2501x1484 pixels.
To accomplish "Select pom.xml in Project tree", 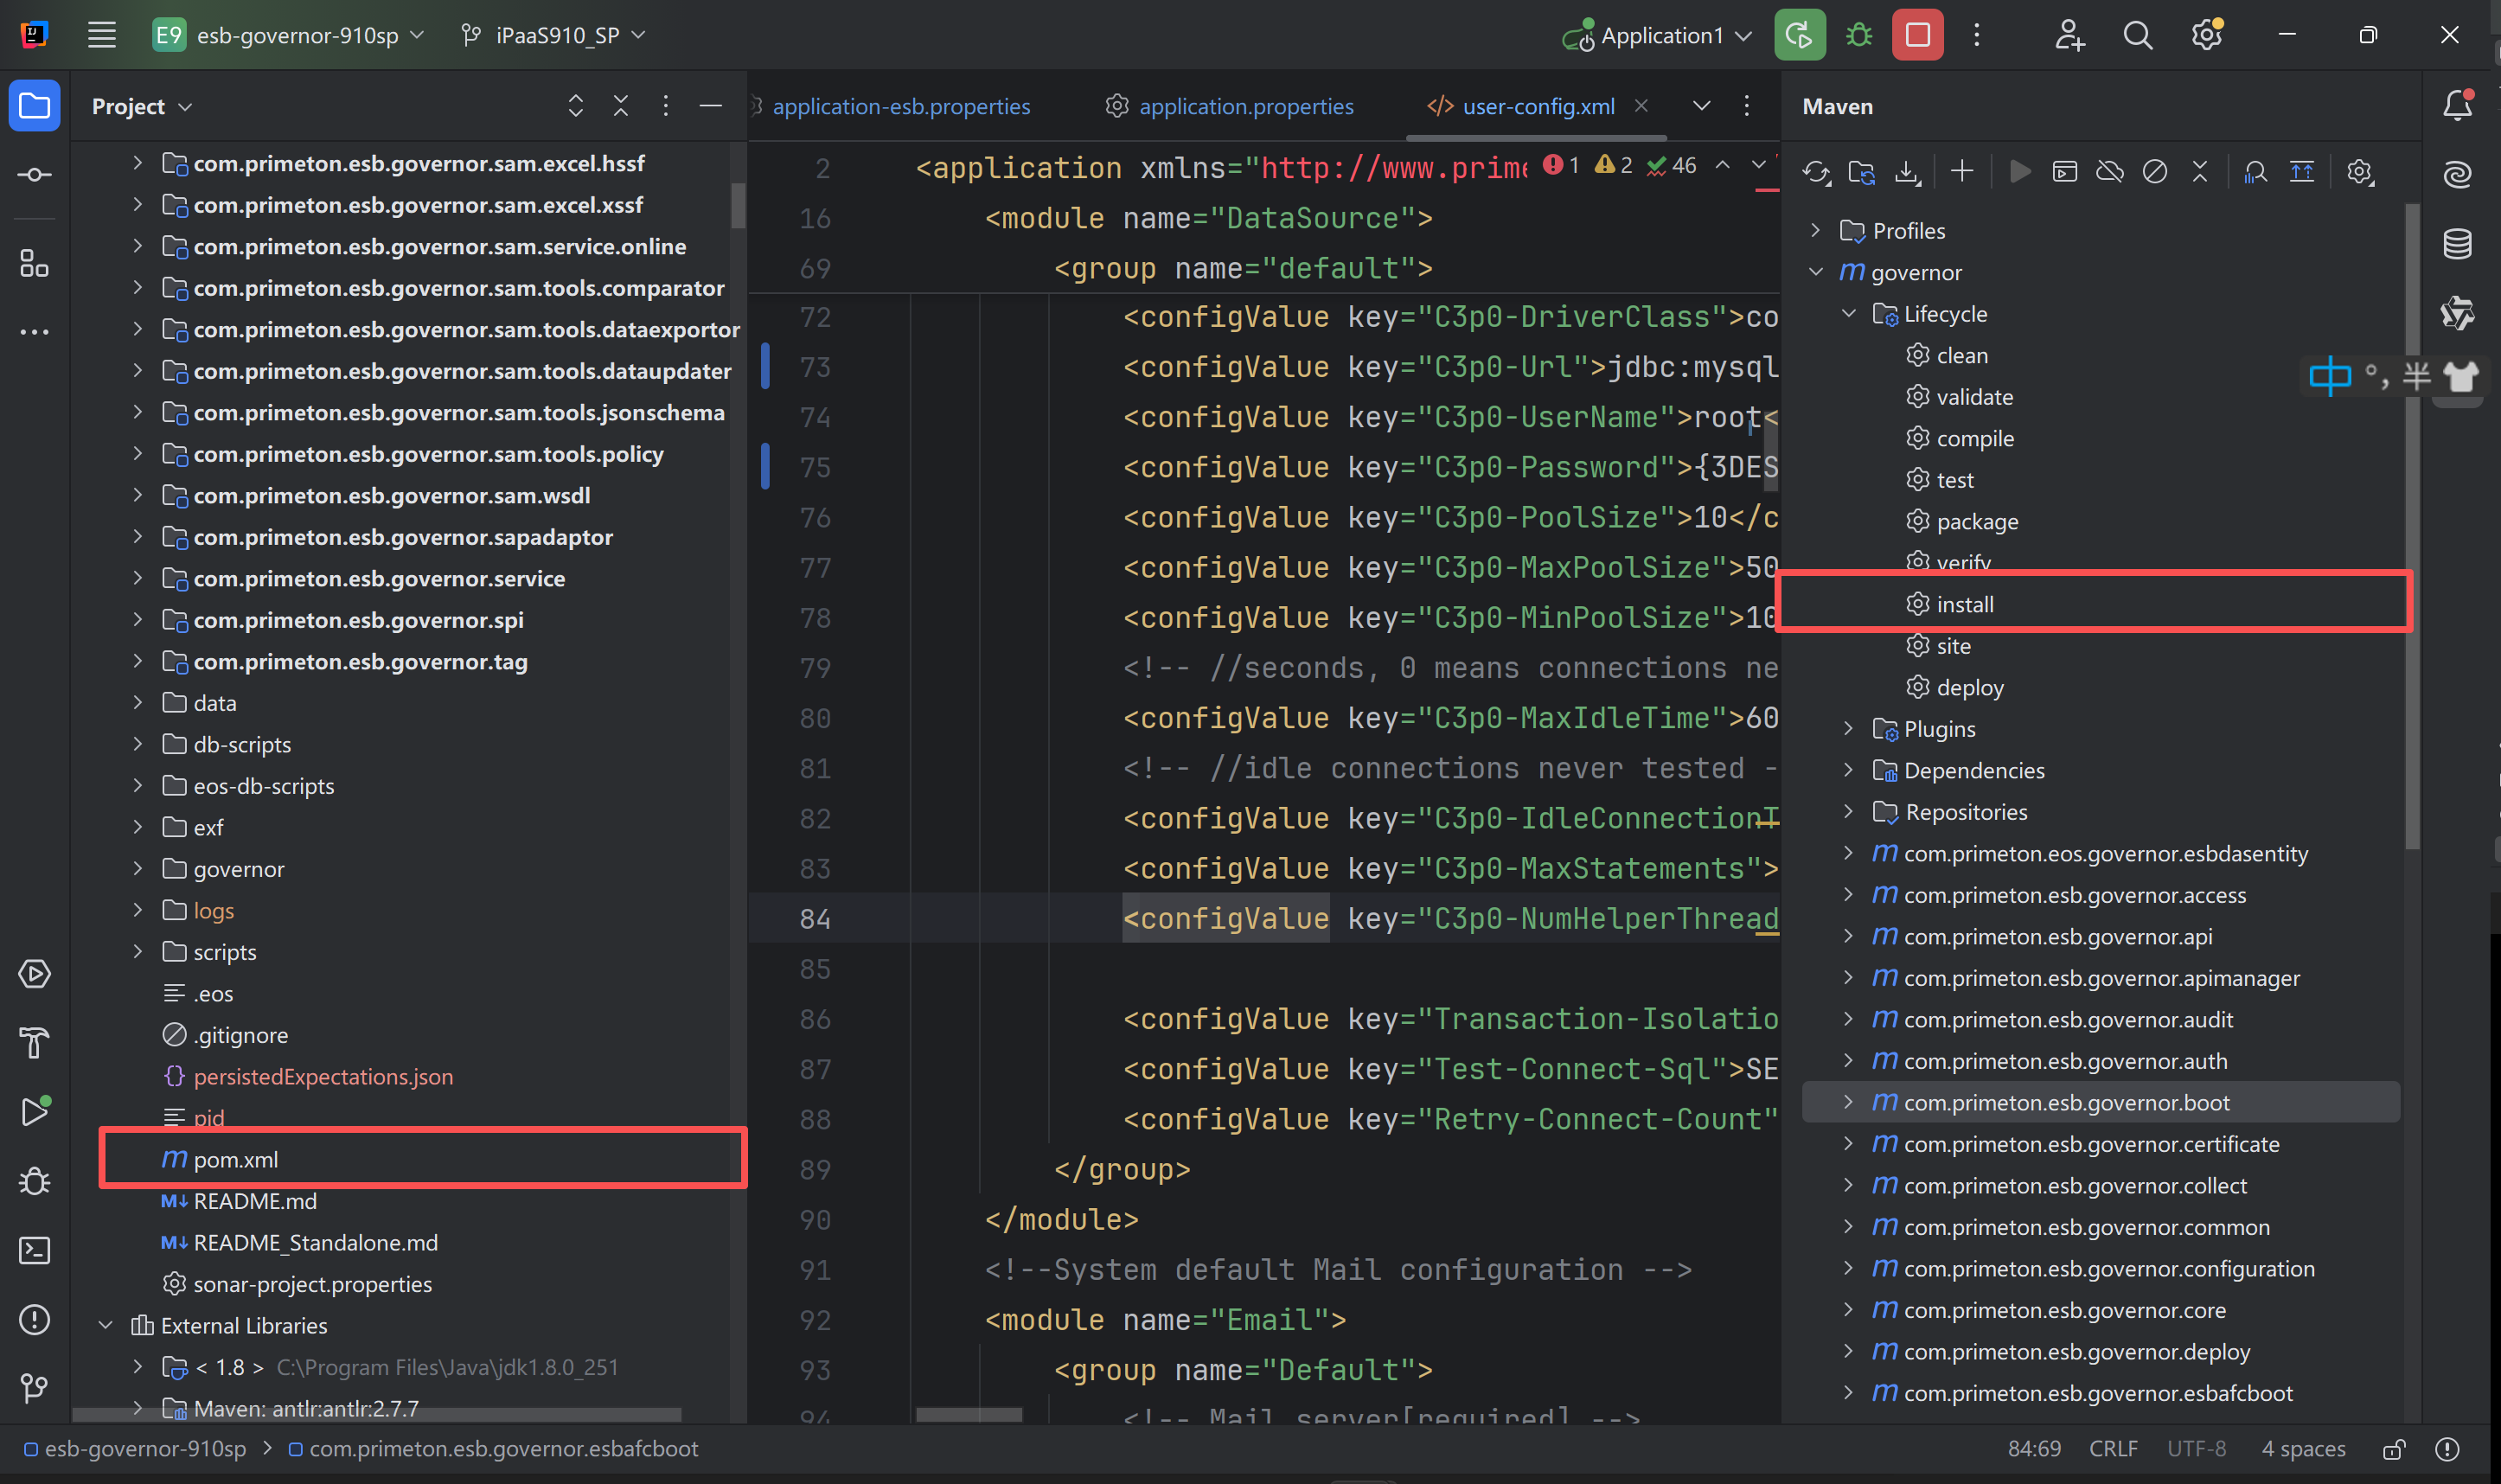I will [x=235, y=1159].
